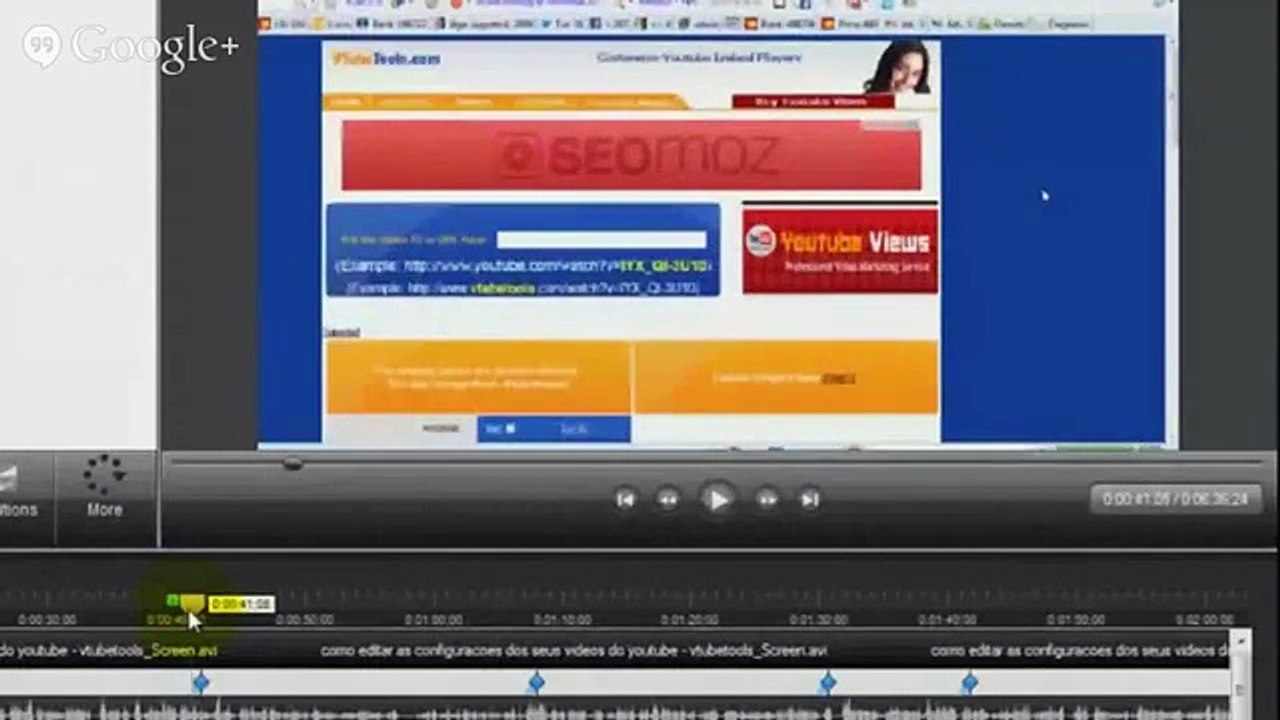Image resolution: width=1280 pixels, height=720 pixels.
Task: Step forward with the fast-forward button
Action: 767,499
